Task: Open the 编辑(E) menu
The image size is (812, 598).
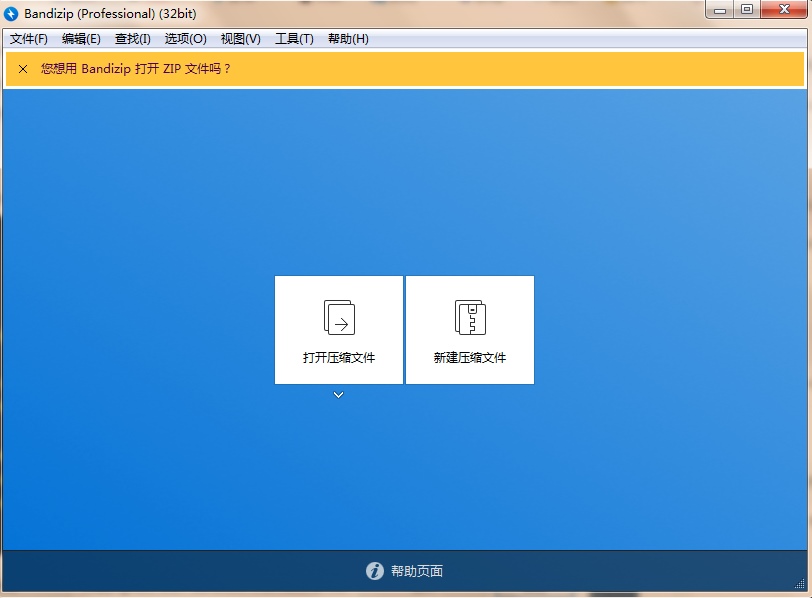Action: (x=81, y=39)
